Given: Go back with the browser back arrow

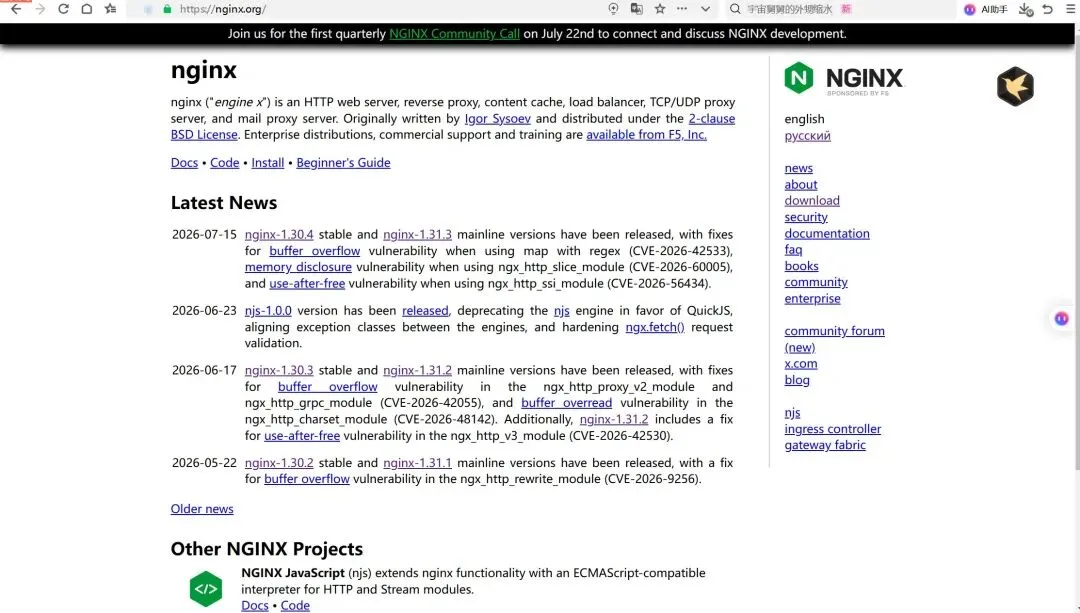Looking at the screenshot, I should coord(16,9).
